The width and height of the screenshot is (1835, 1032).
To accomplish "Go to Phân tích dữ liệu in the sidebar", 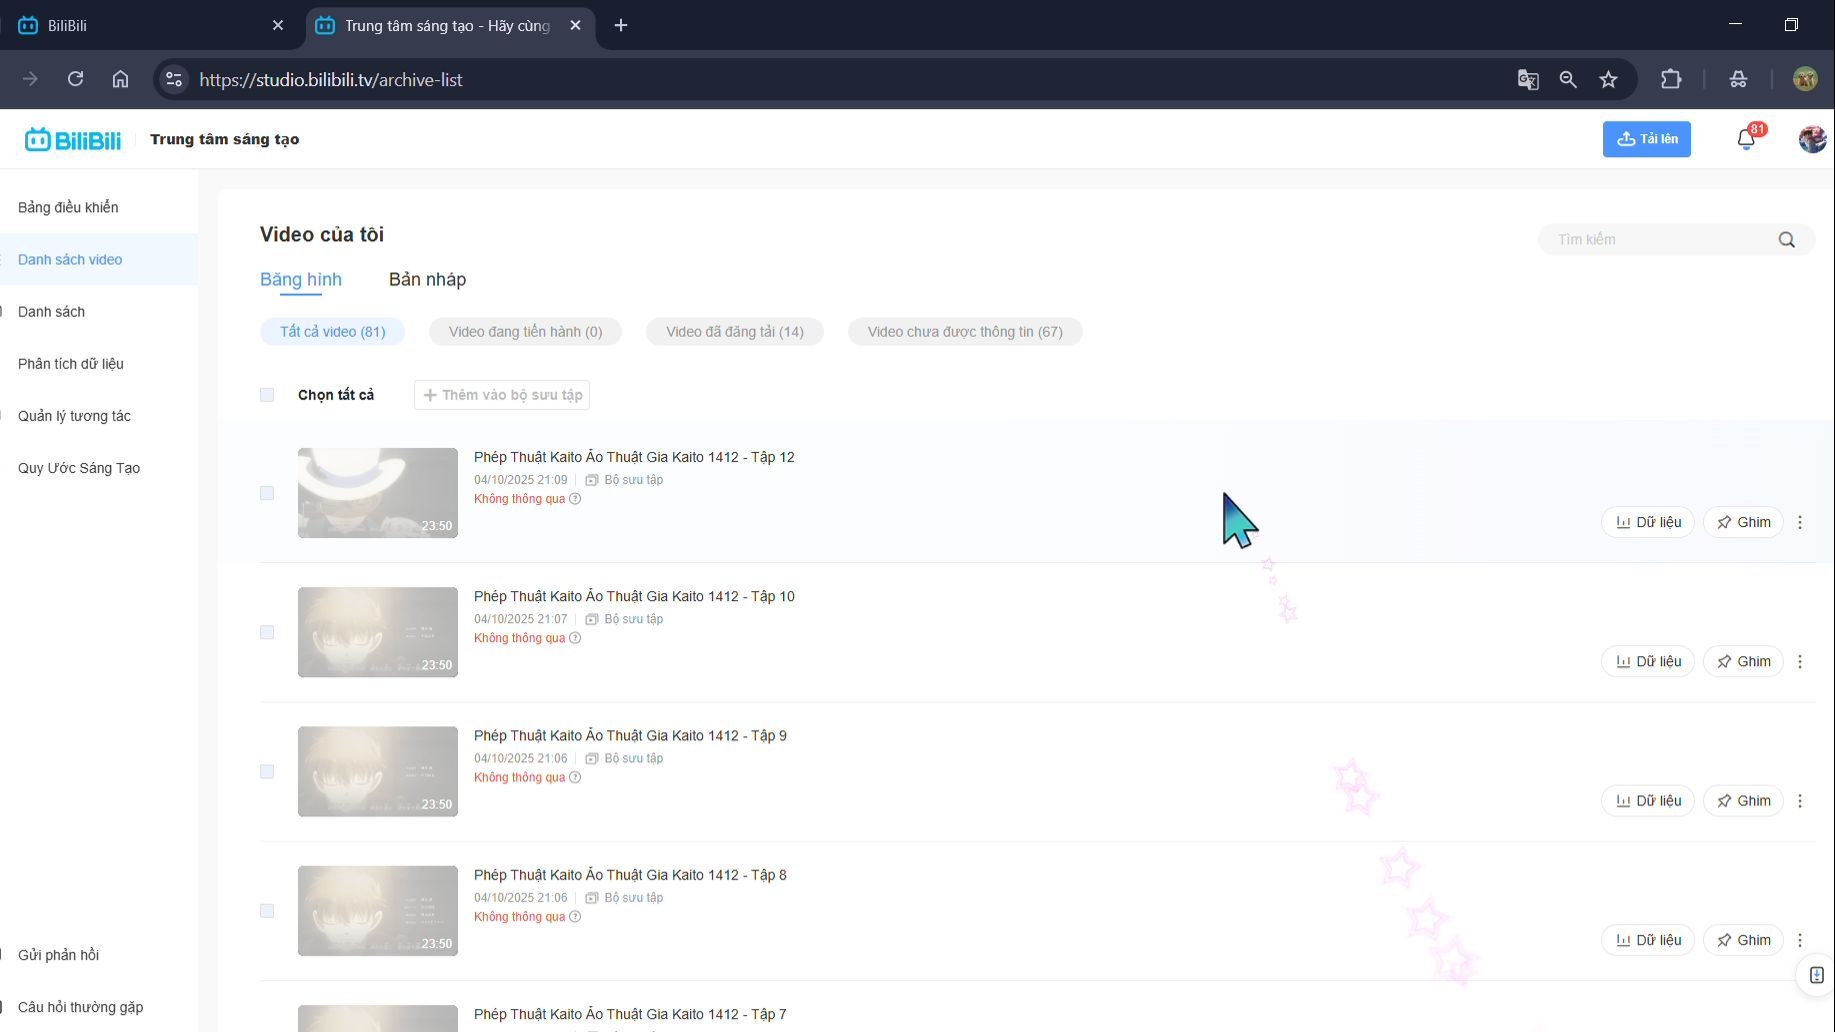I will point(71,364).
